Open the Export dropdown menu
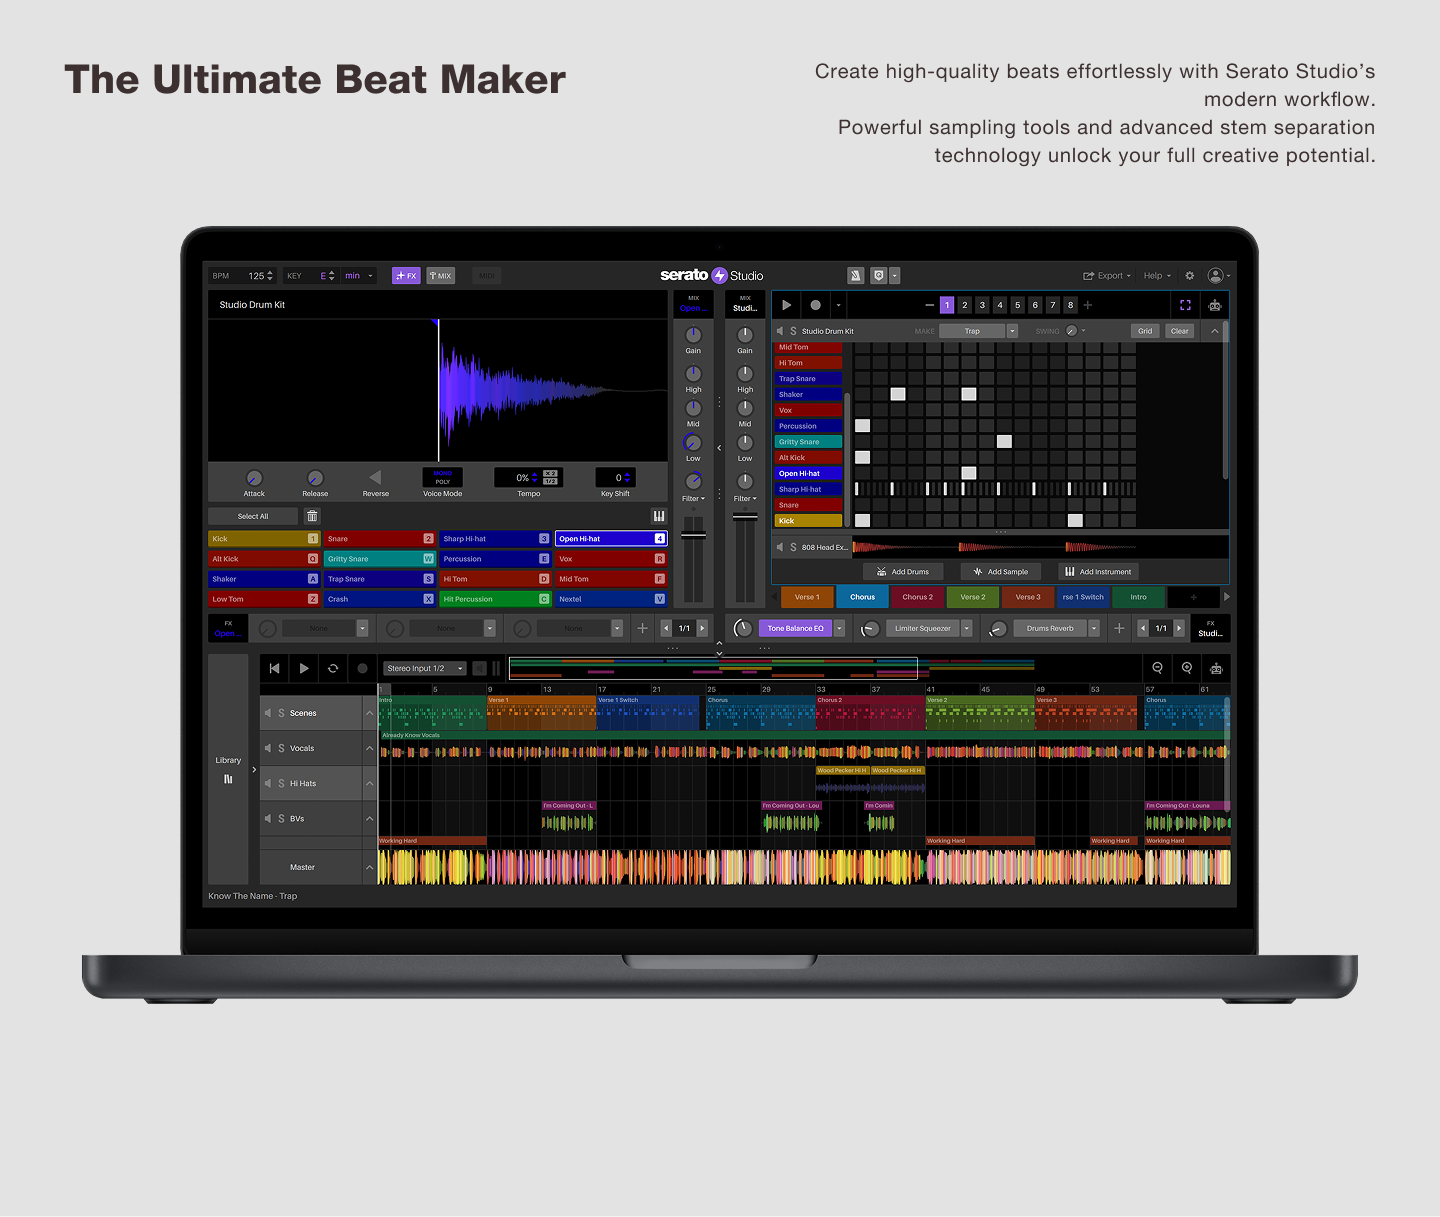The width and height of the screenshot is (1440, 1217). pos(1106,276)
